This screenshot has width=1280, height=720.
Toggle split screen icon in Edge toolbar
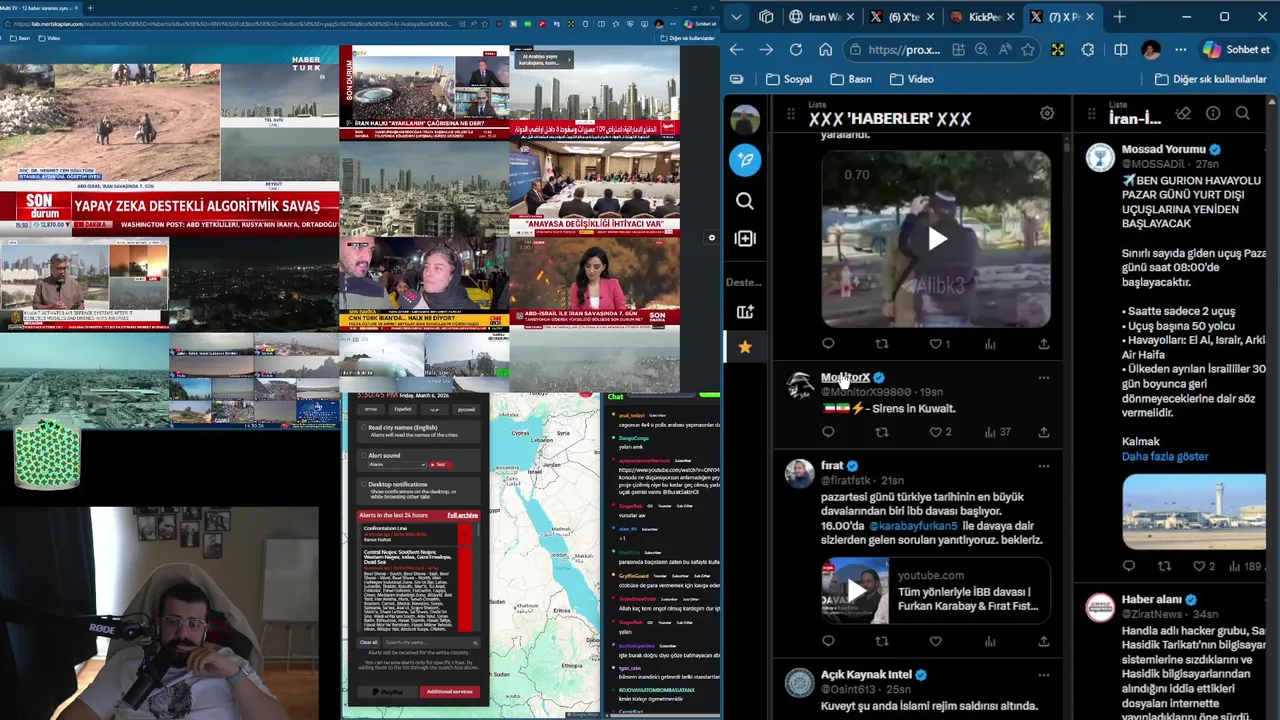point(1121,49)
